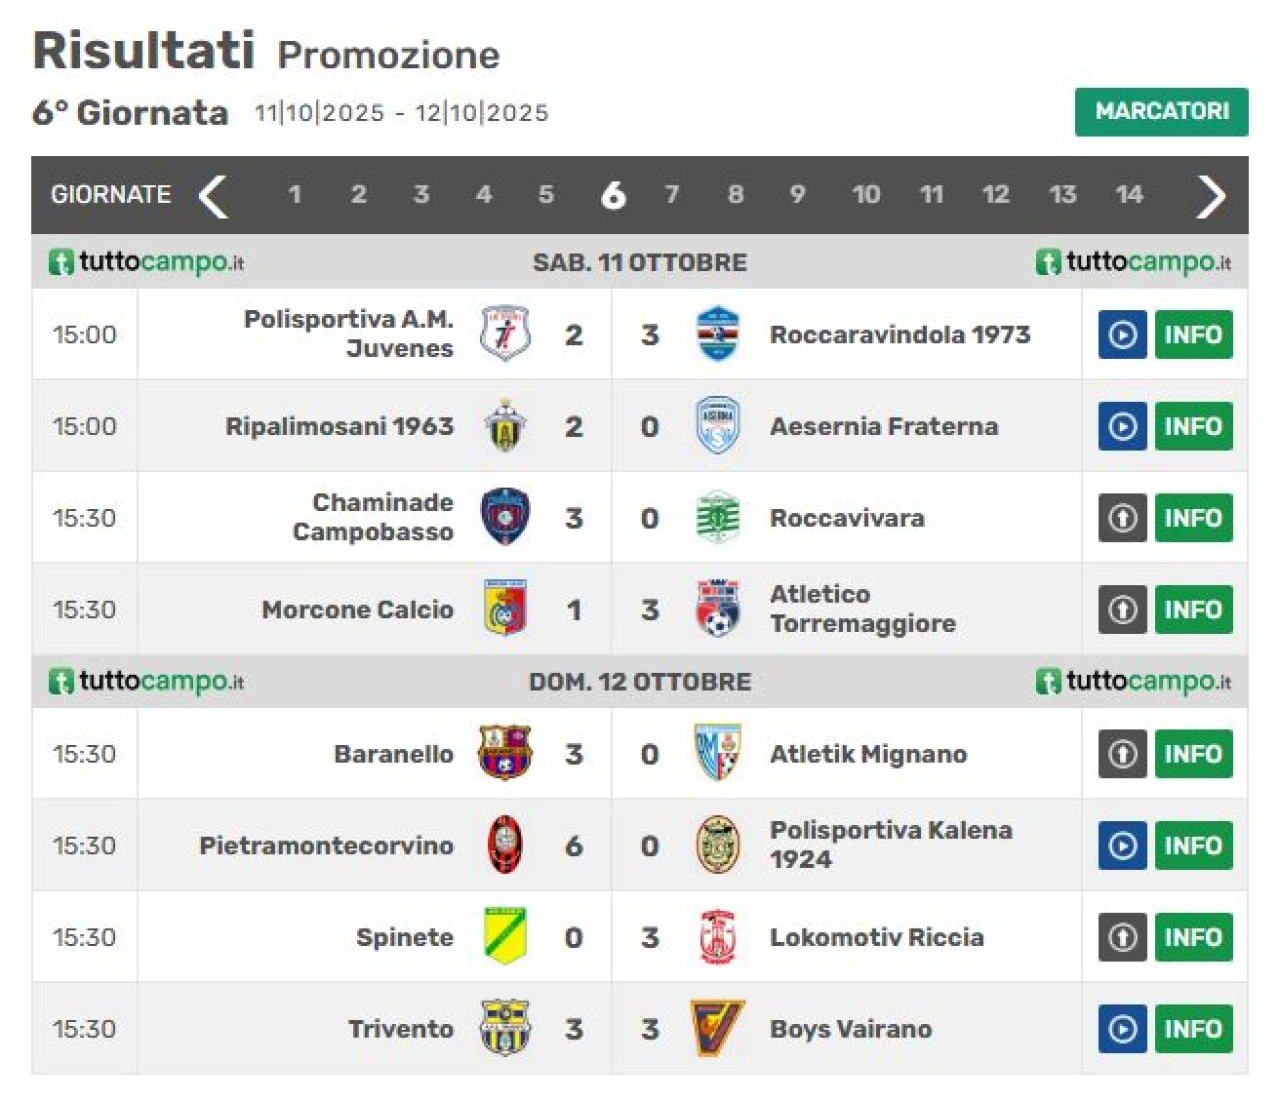Click the Baranello team crest
This screenshot has width=1280, height=1102.
click(505, 753)
